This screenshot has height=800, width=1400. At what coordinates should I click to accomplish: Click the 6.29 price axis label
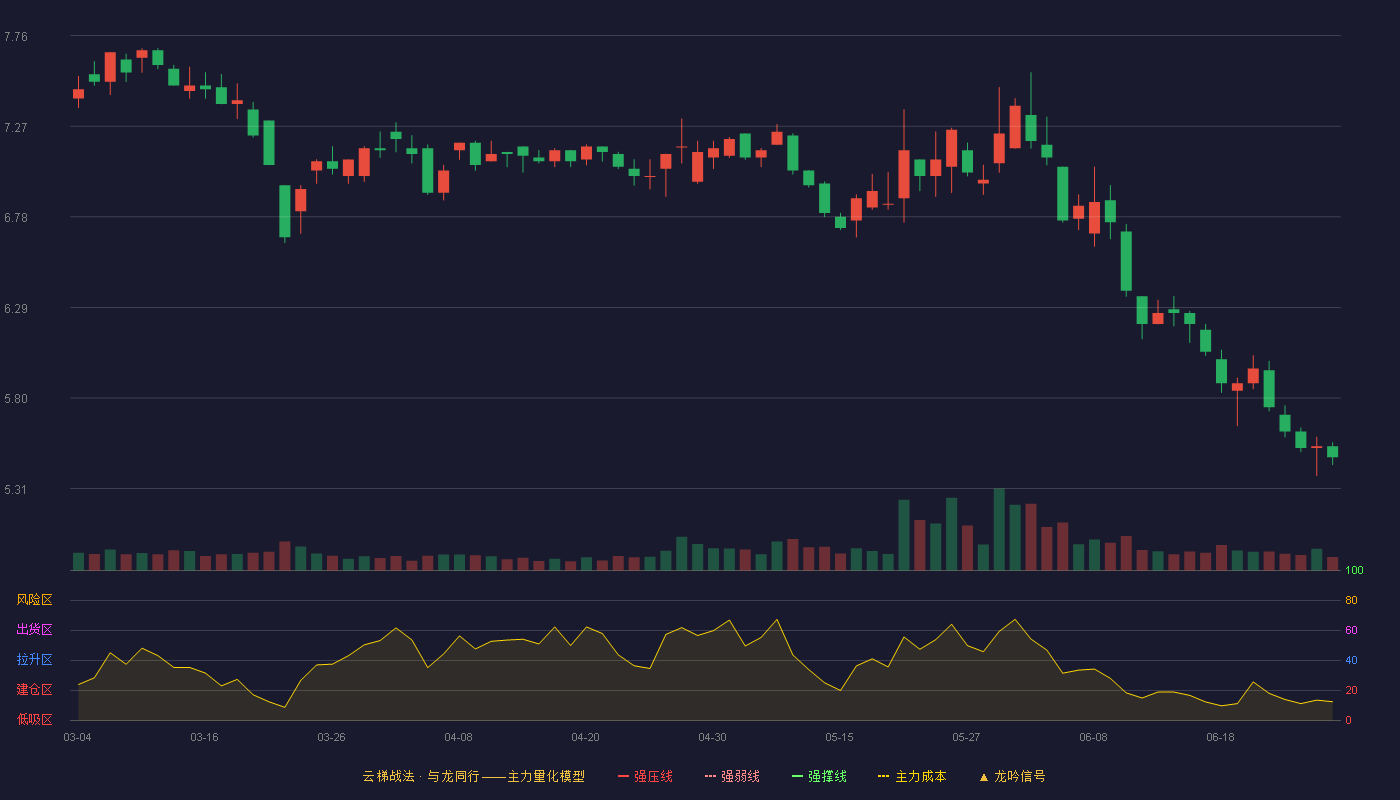[x=16, y=309]
